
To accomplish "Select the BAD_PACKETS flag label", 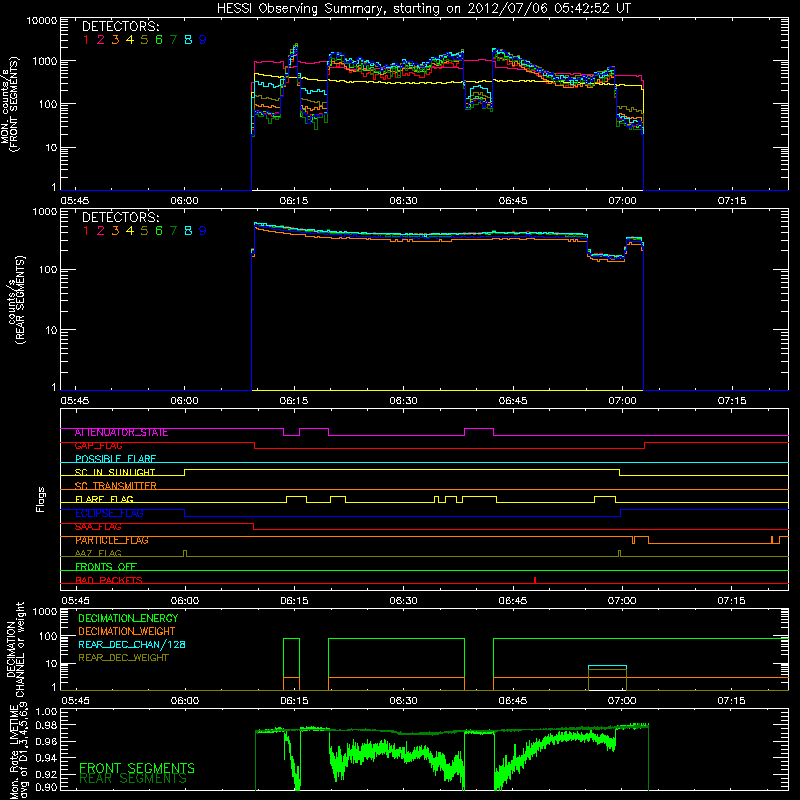I will (x=109, y=580).
